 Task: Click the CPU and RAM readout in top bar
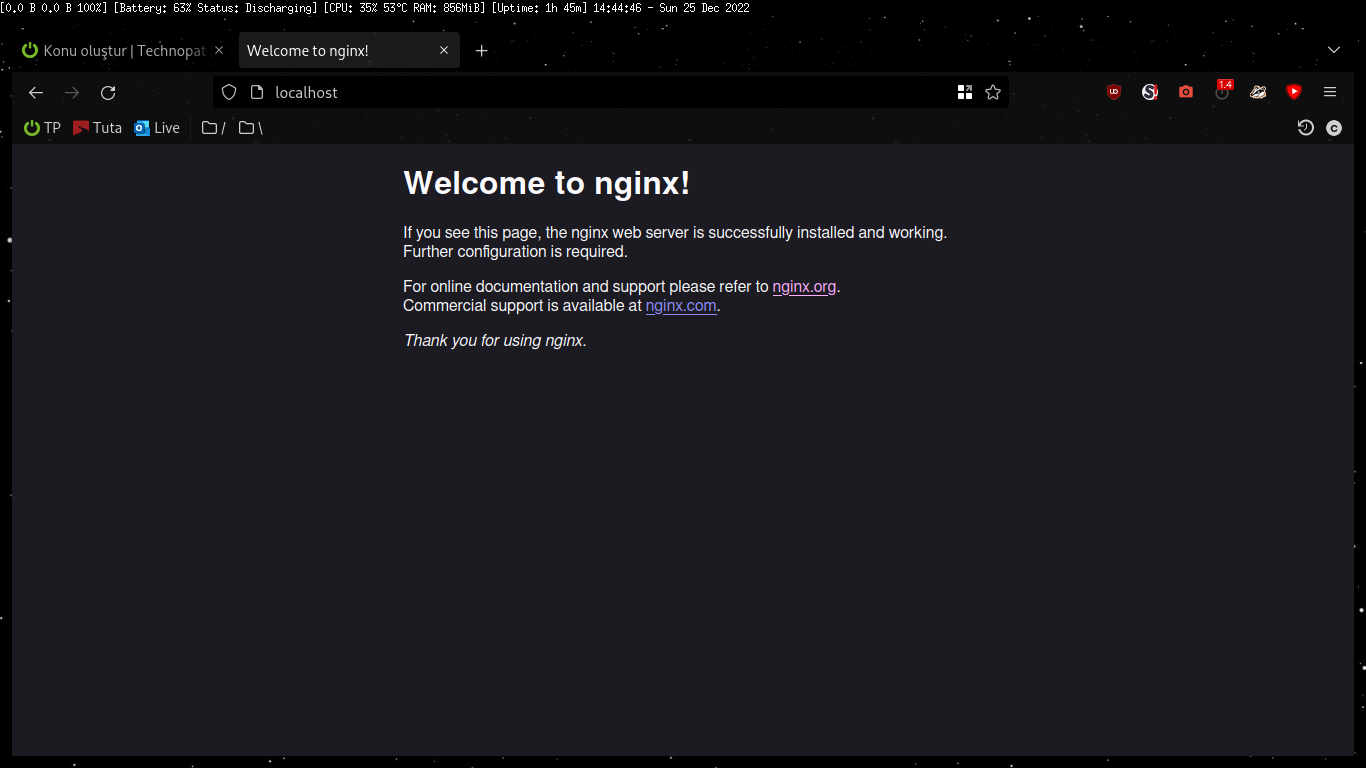pos(405,8)
